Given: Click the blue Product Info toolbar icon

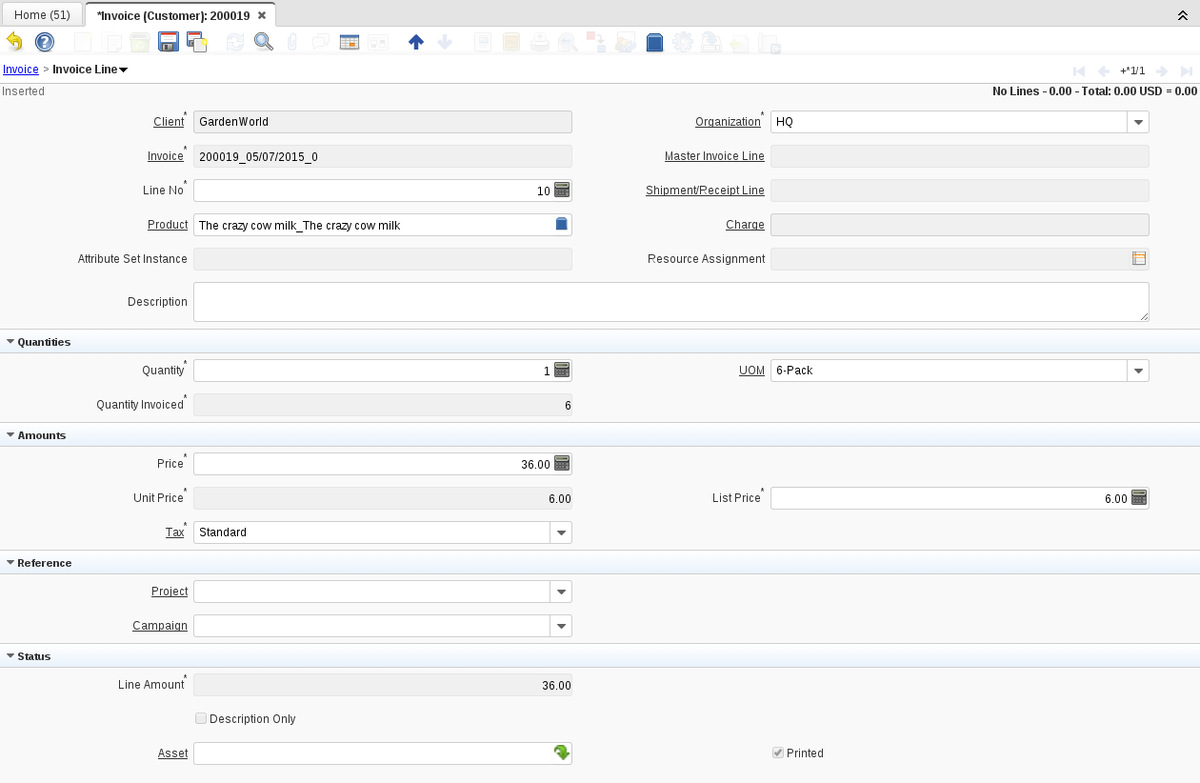Looking at the screenshot, I should pos(654,42).
